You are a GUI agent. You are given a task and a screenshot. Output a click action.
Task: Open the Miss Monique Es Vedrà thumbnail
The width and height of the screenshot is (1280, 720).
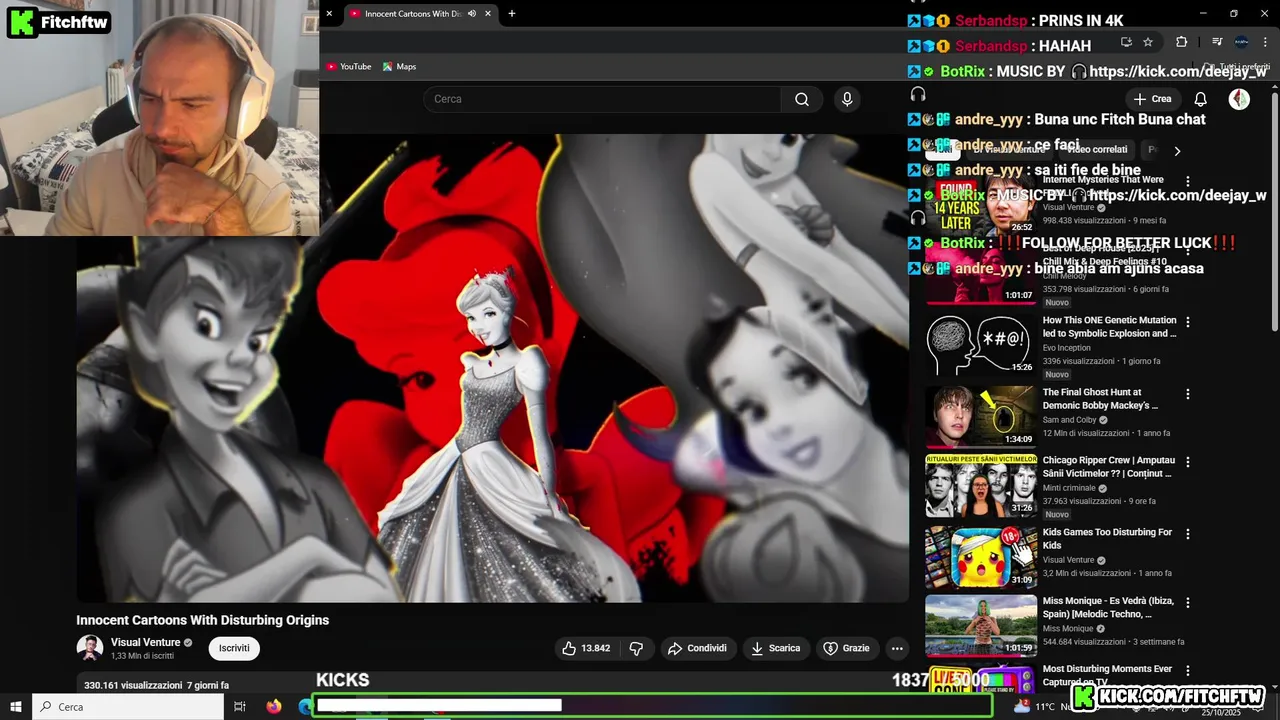[x=981, y=626]
